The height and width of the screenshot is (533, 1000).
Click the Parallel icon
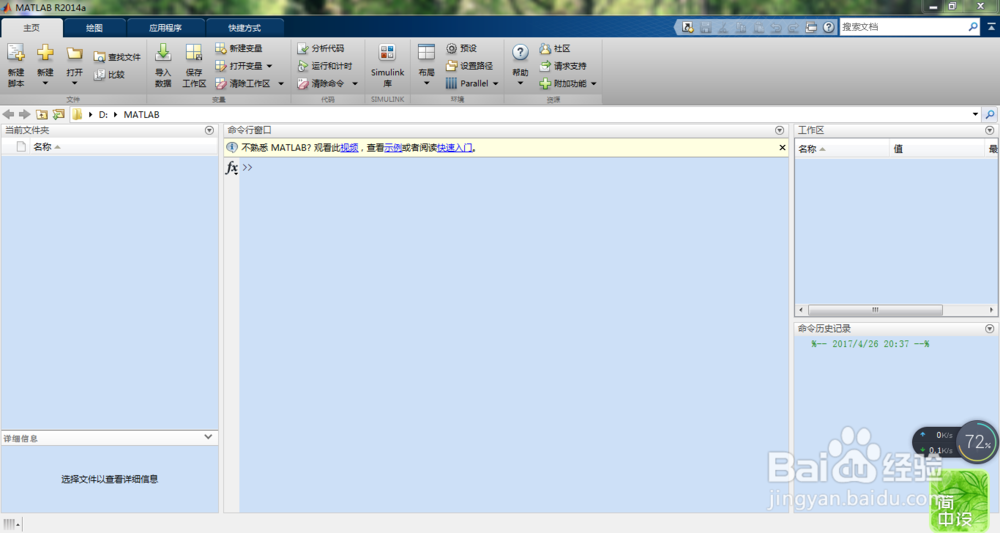point(452,84)
